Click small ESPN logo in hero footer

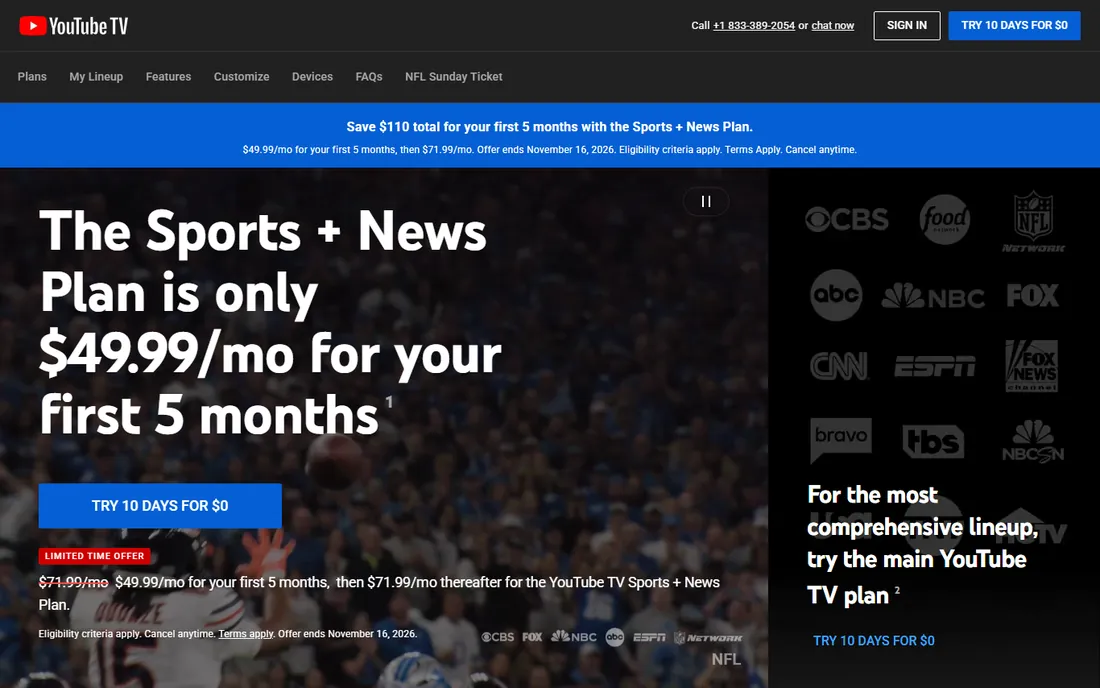coord(649,637)
